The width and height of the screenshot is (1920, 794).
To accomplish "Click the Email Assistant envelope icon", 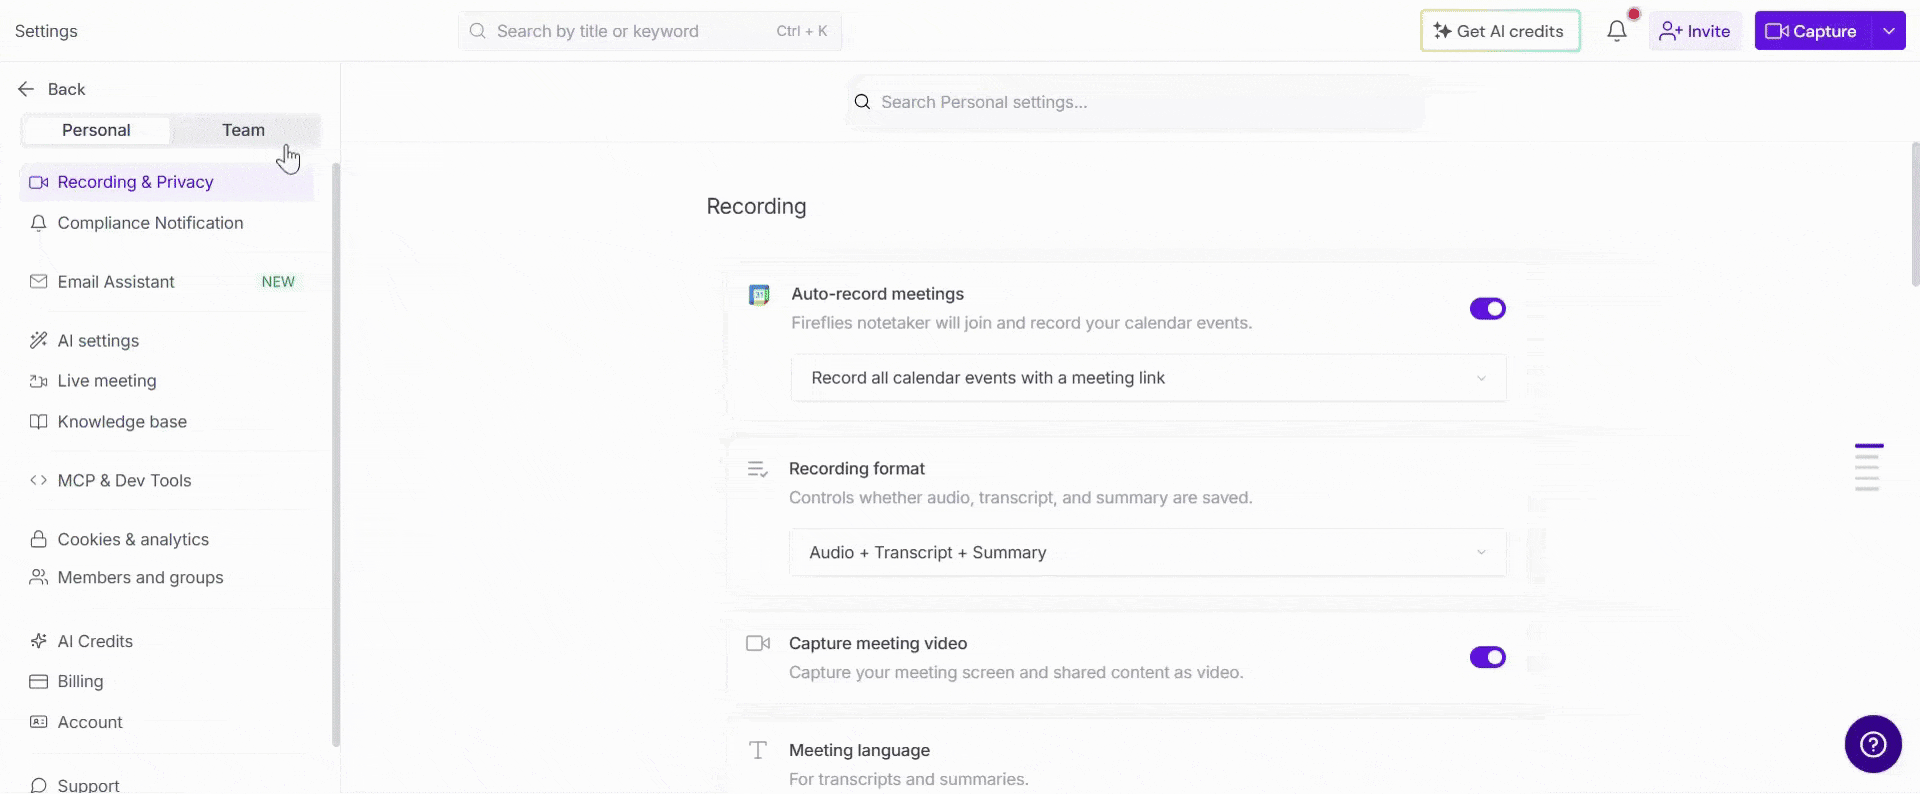I will click(39, 282).
